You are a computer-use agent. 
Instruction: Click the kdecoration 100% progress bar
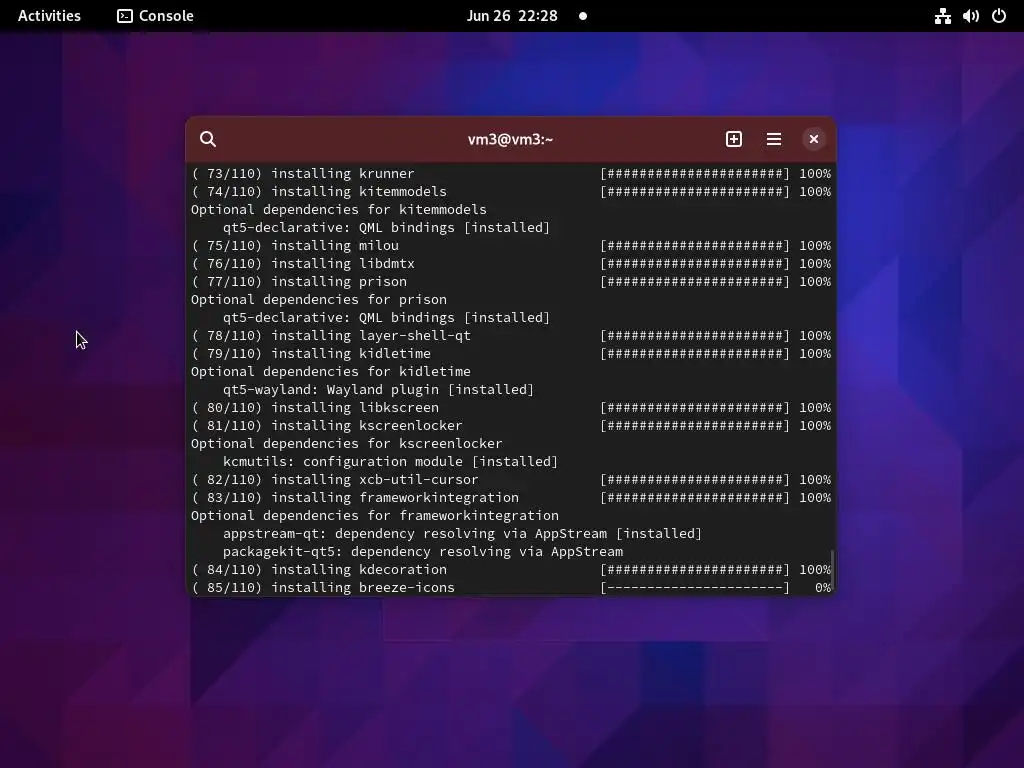(x=695, y=569)
